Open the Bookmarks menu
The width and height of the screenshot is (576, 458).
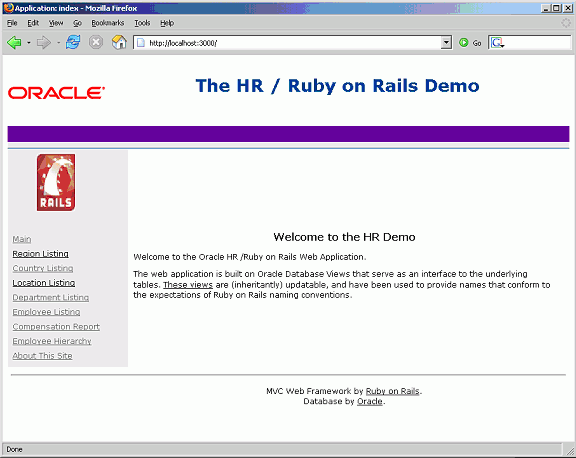tap(108, 23)
